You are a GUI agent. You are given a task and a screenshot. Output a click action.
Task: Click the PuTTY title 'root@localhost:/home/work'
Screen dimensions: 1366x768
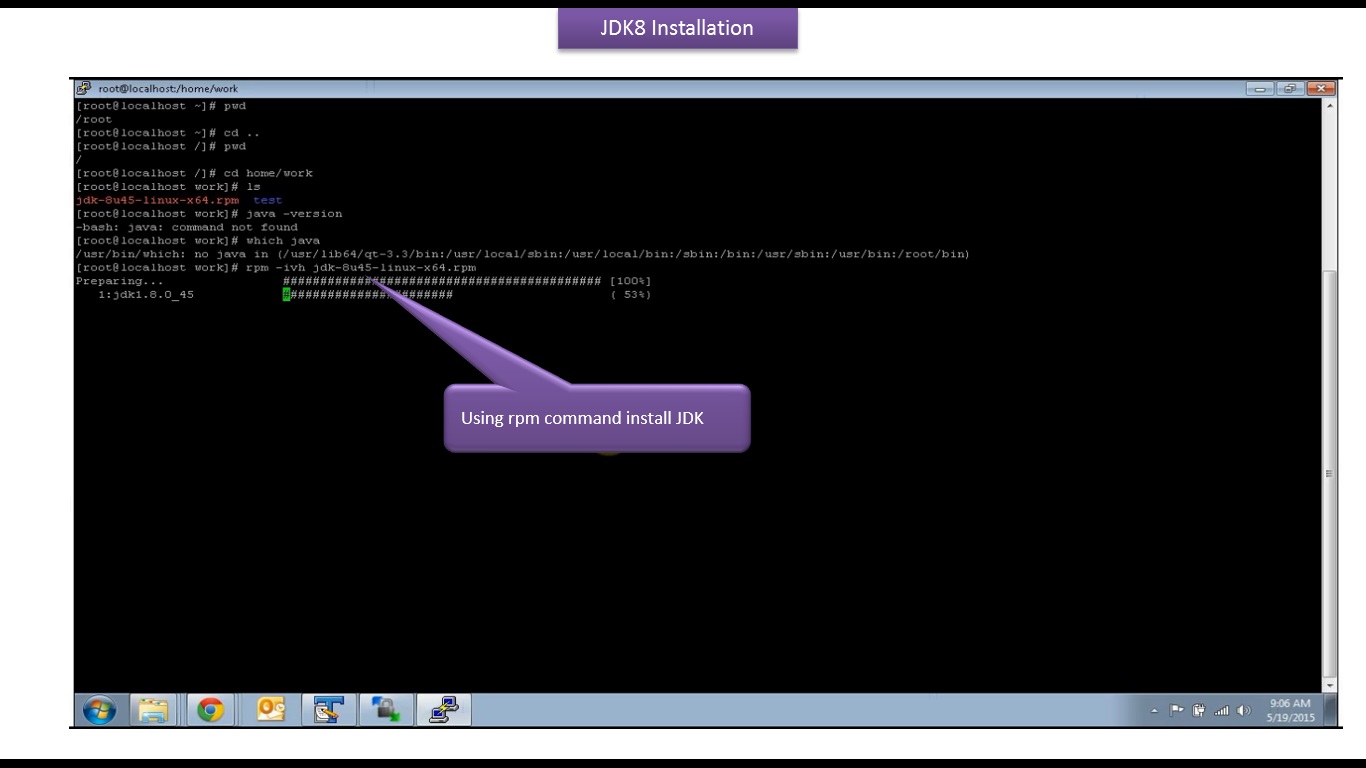point(168,88)
